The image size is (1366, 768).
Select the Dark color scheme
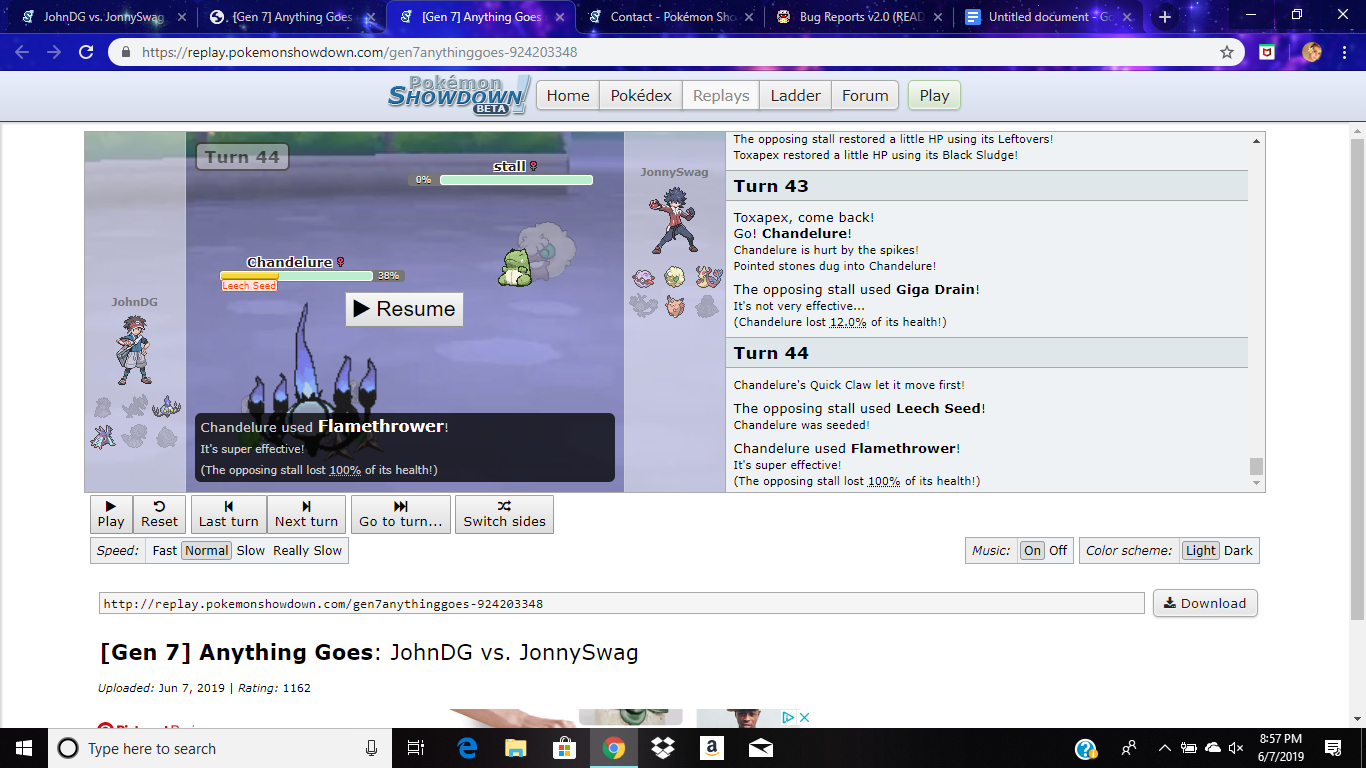tap(1238, 550)
